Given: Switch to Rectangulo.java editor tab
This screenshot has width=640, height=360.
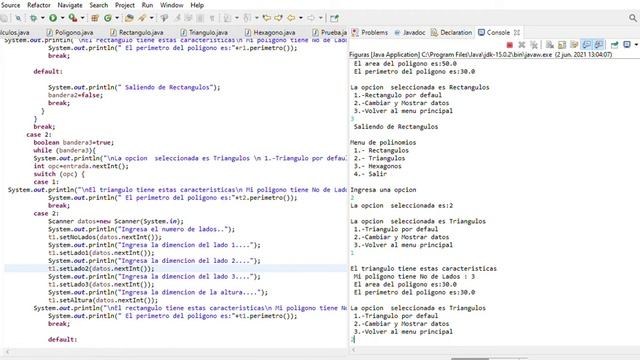Looking at the screenshot, I should point(137,32).
